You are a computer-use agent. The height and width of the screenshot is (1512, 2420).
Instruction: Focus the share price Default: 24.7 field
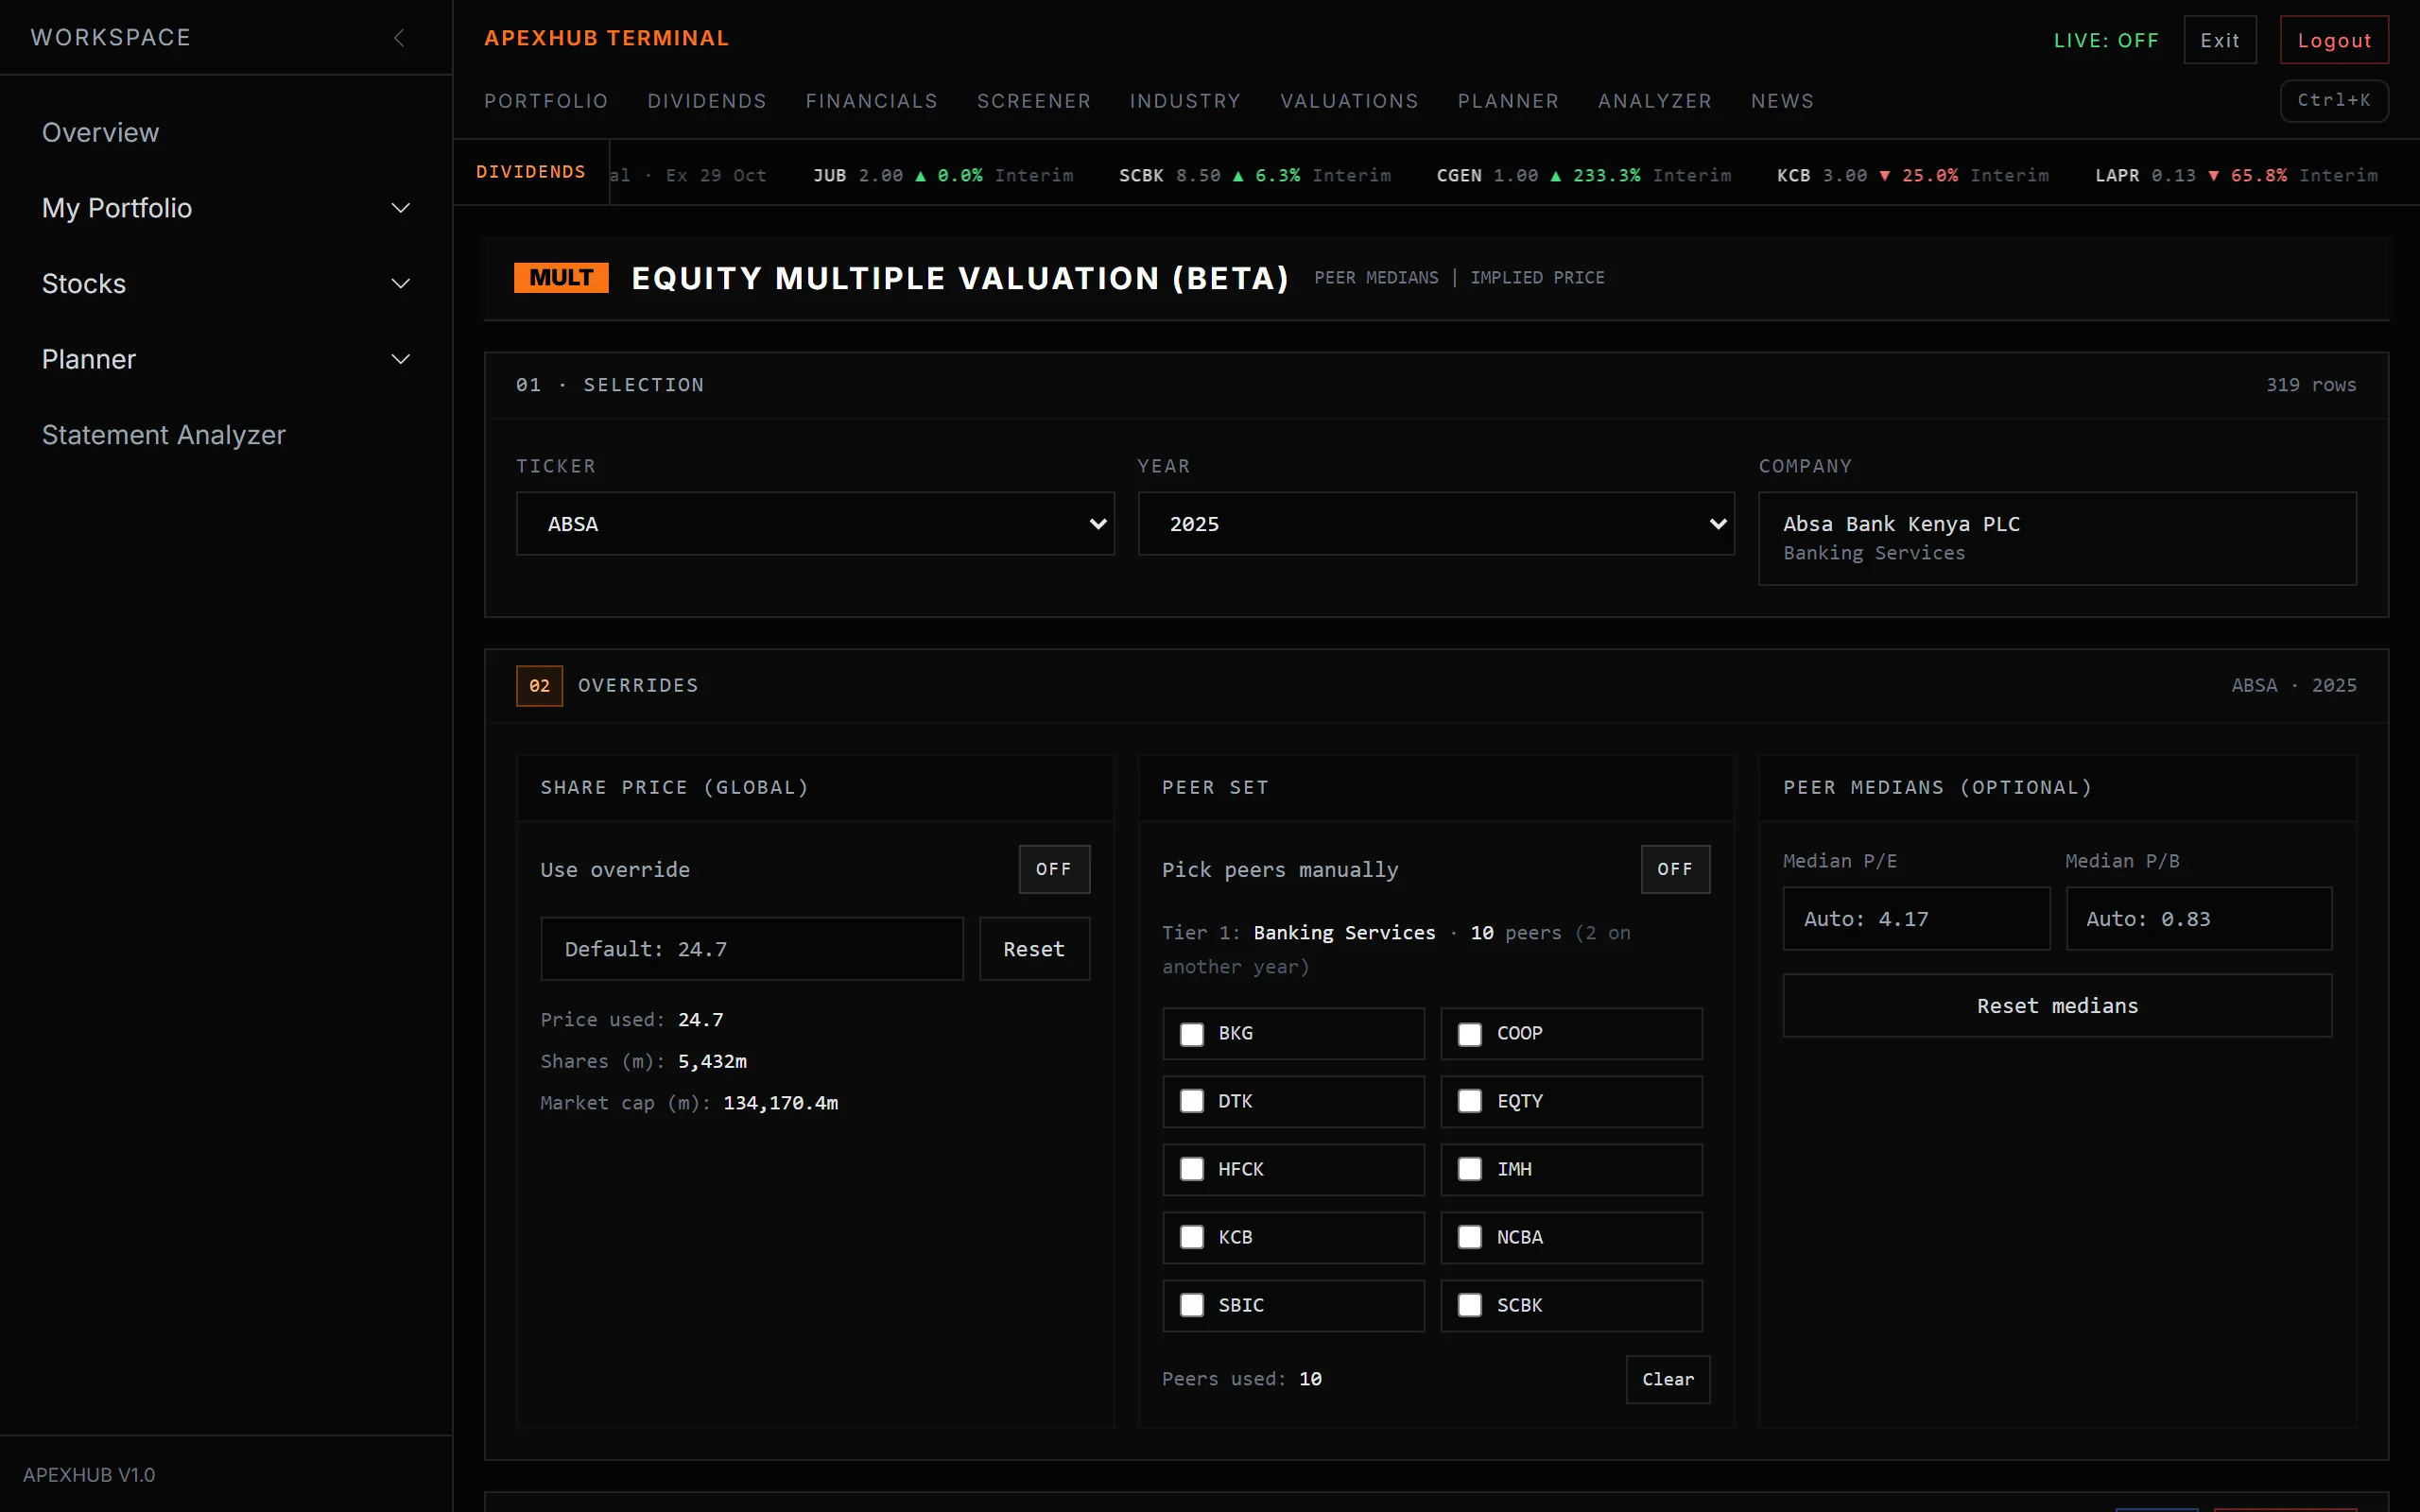[752, 949]
